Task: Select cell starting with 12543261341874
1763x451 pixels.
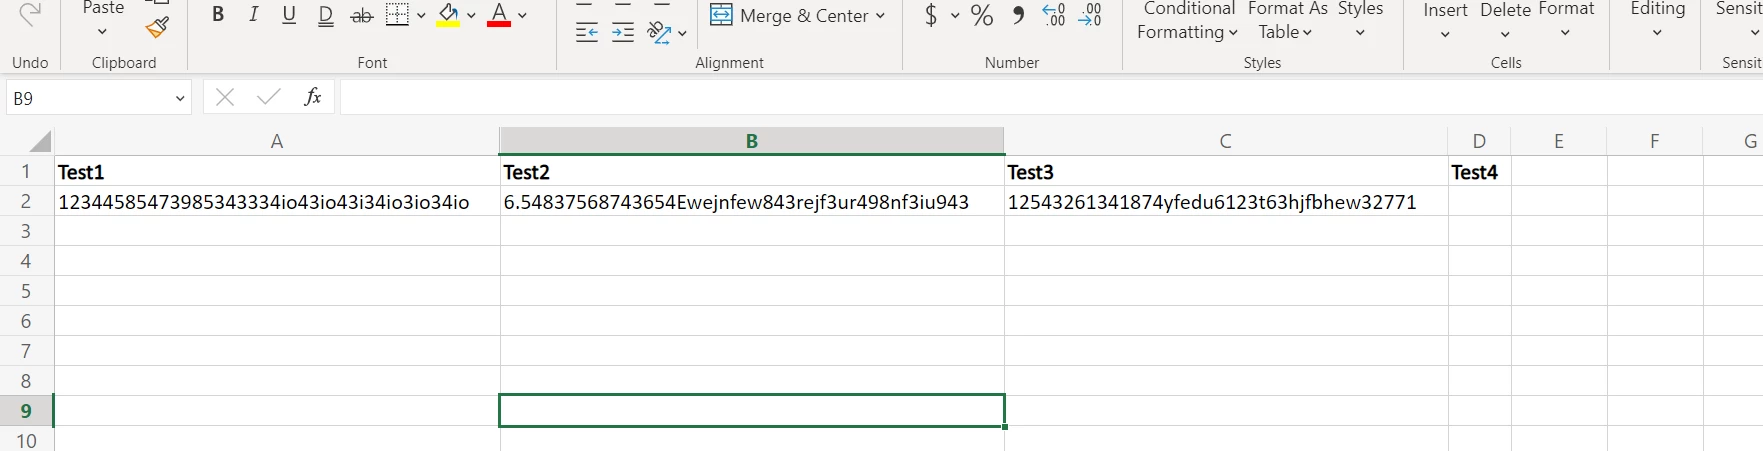Action: pyautogui.click(x=1226, y=201)
